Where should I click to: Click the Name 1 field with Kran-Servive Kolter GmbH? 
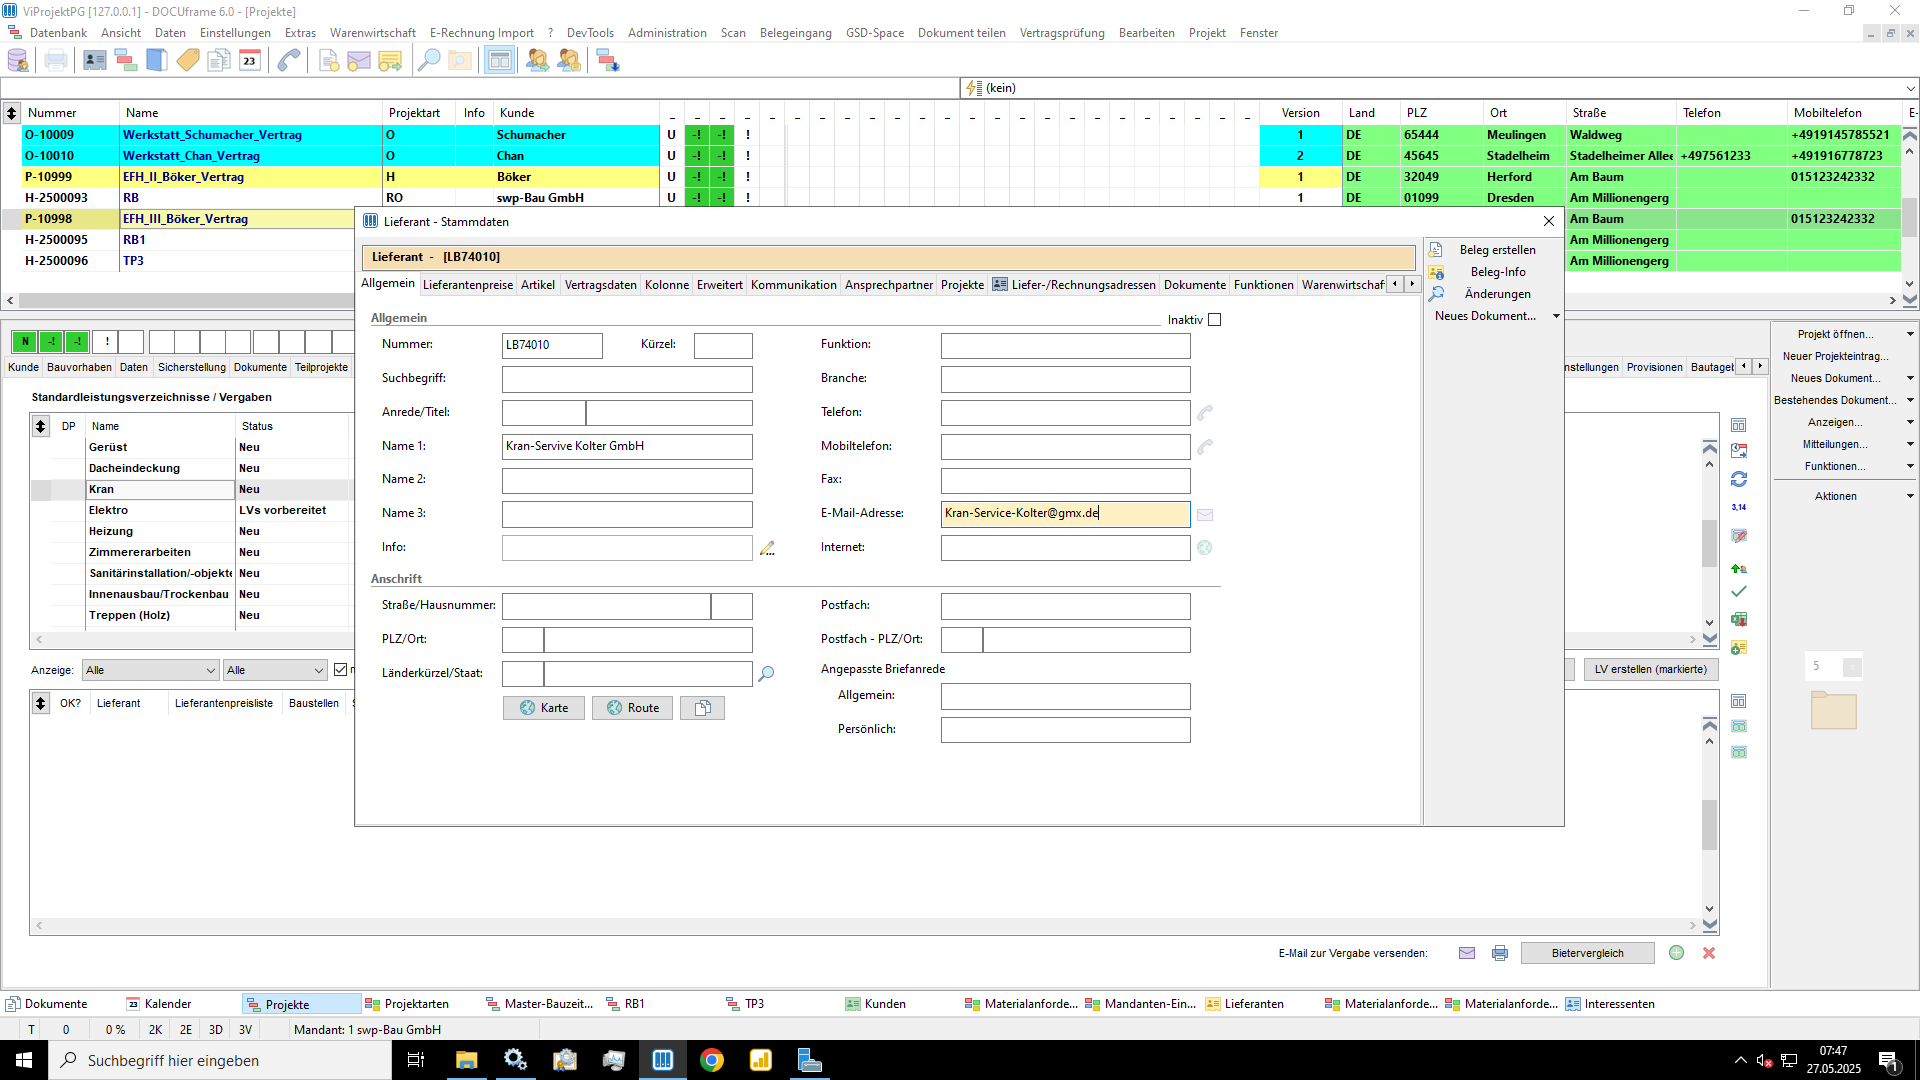pyautogui.click(x=627, y=447)
